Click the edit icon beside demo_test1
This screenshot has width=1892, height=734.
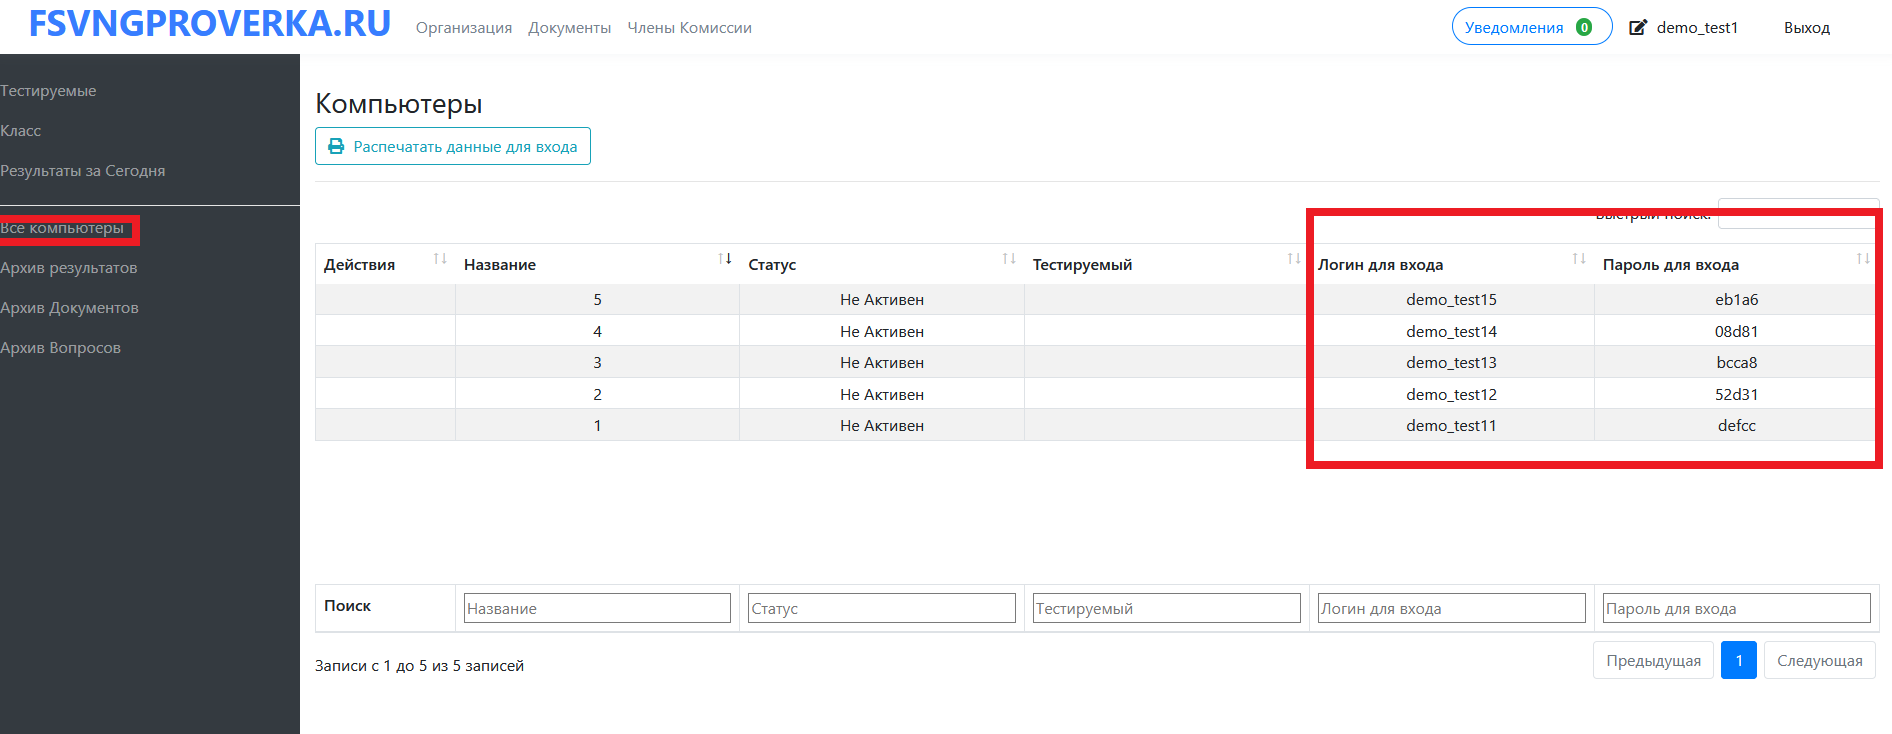[x=1638, y=28]
